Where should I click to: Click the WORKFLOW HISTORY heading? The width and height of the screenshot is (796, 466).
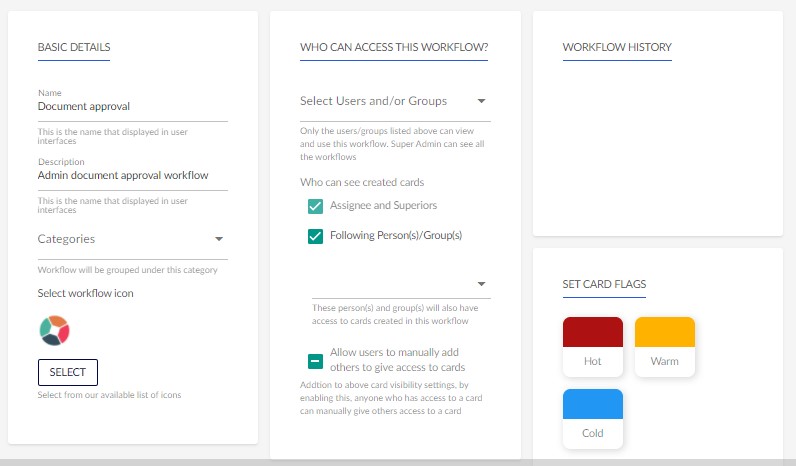tap(617, 47)
